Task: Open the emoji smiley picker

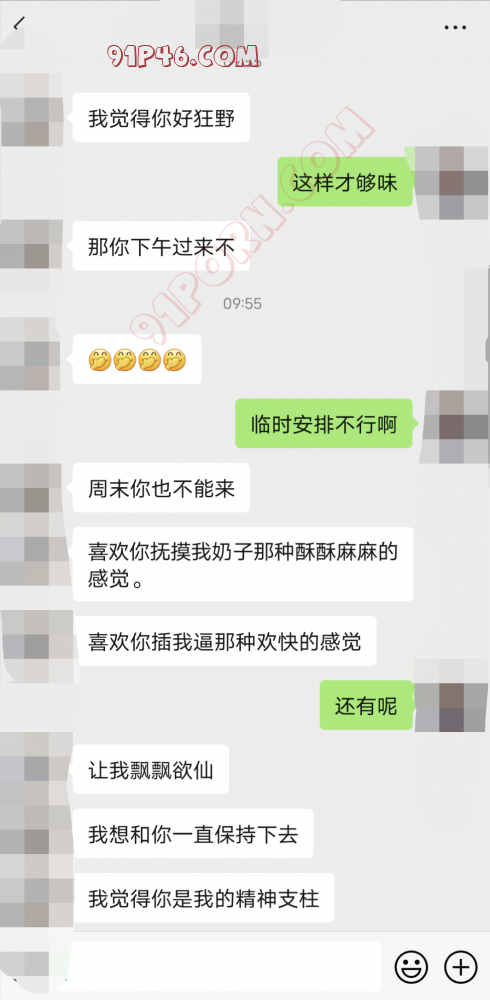Action: pyautogui.click(x=411, y=967)
